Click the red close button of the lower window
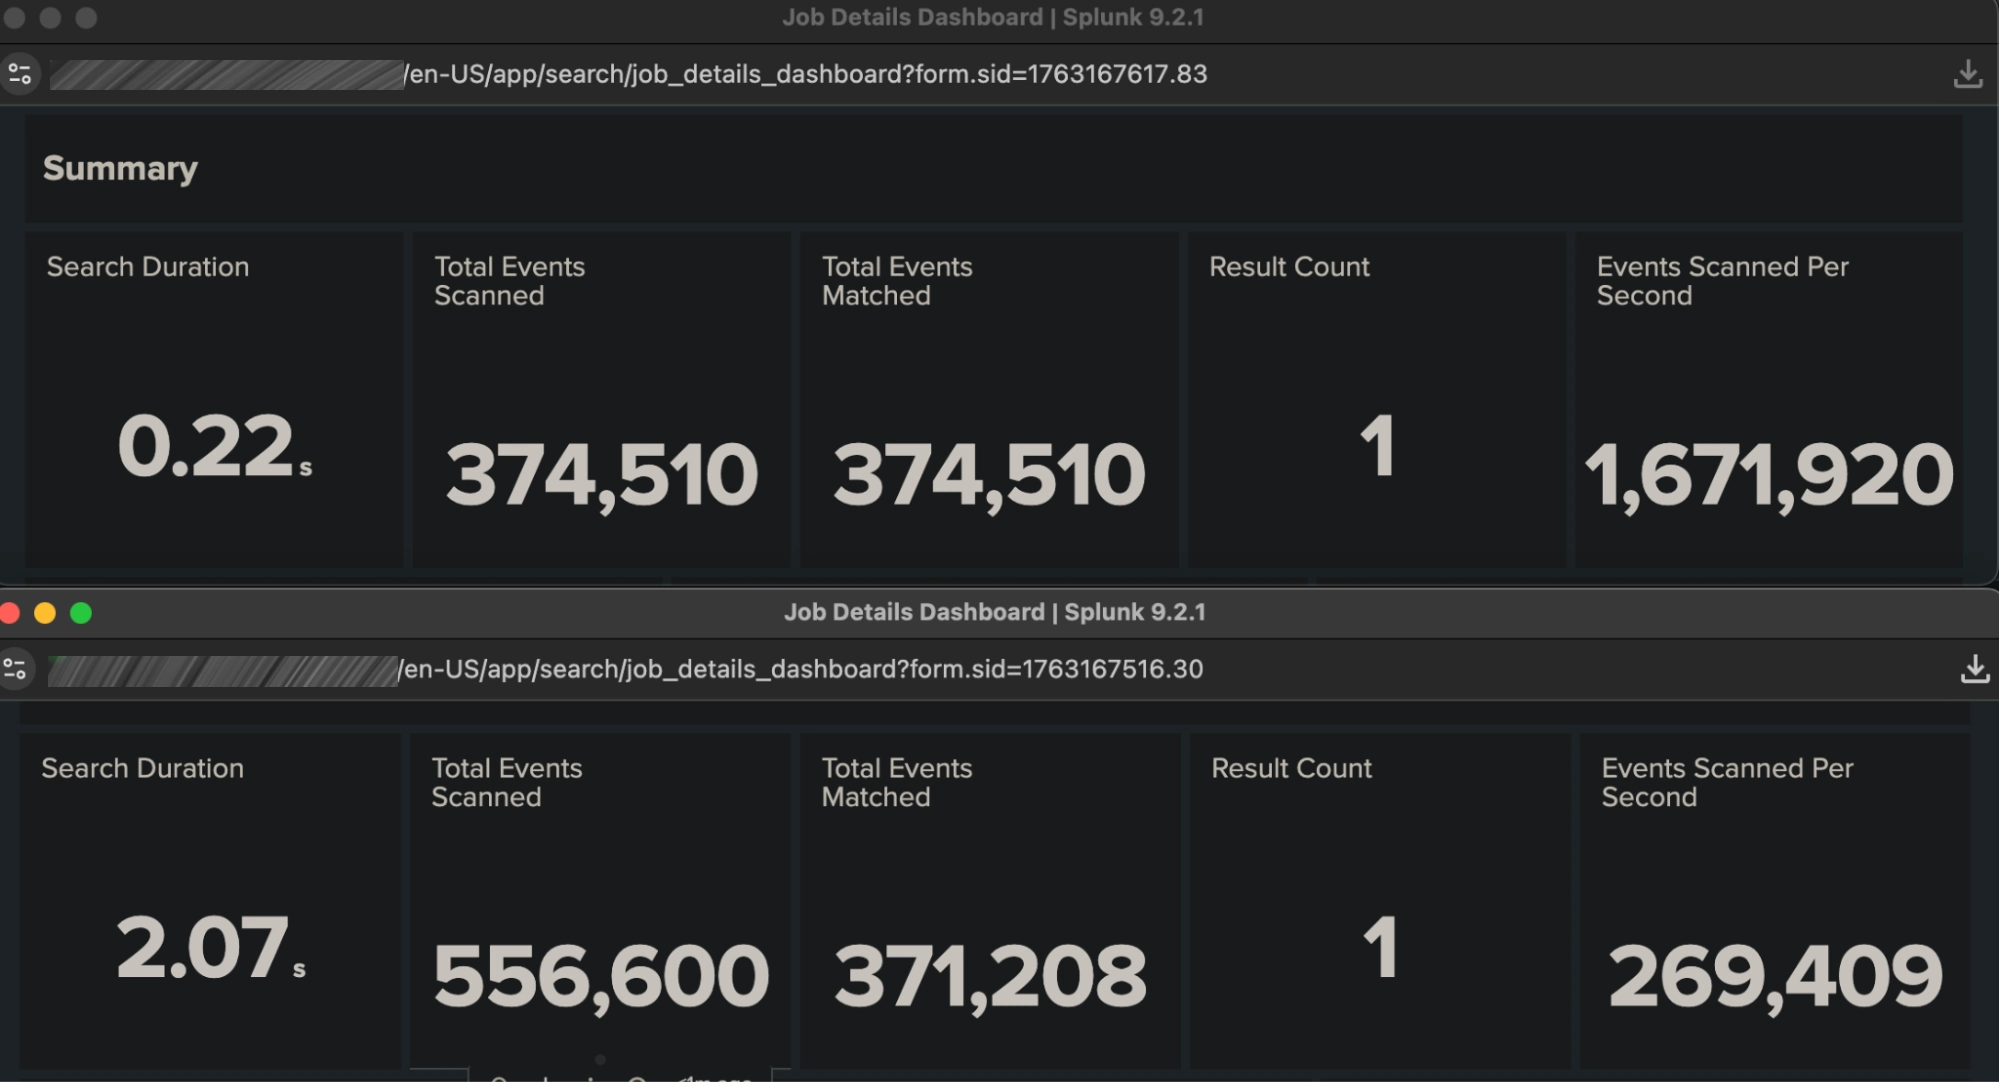This screenshot has width=1999, height=1083. [9, 613]
